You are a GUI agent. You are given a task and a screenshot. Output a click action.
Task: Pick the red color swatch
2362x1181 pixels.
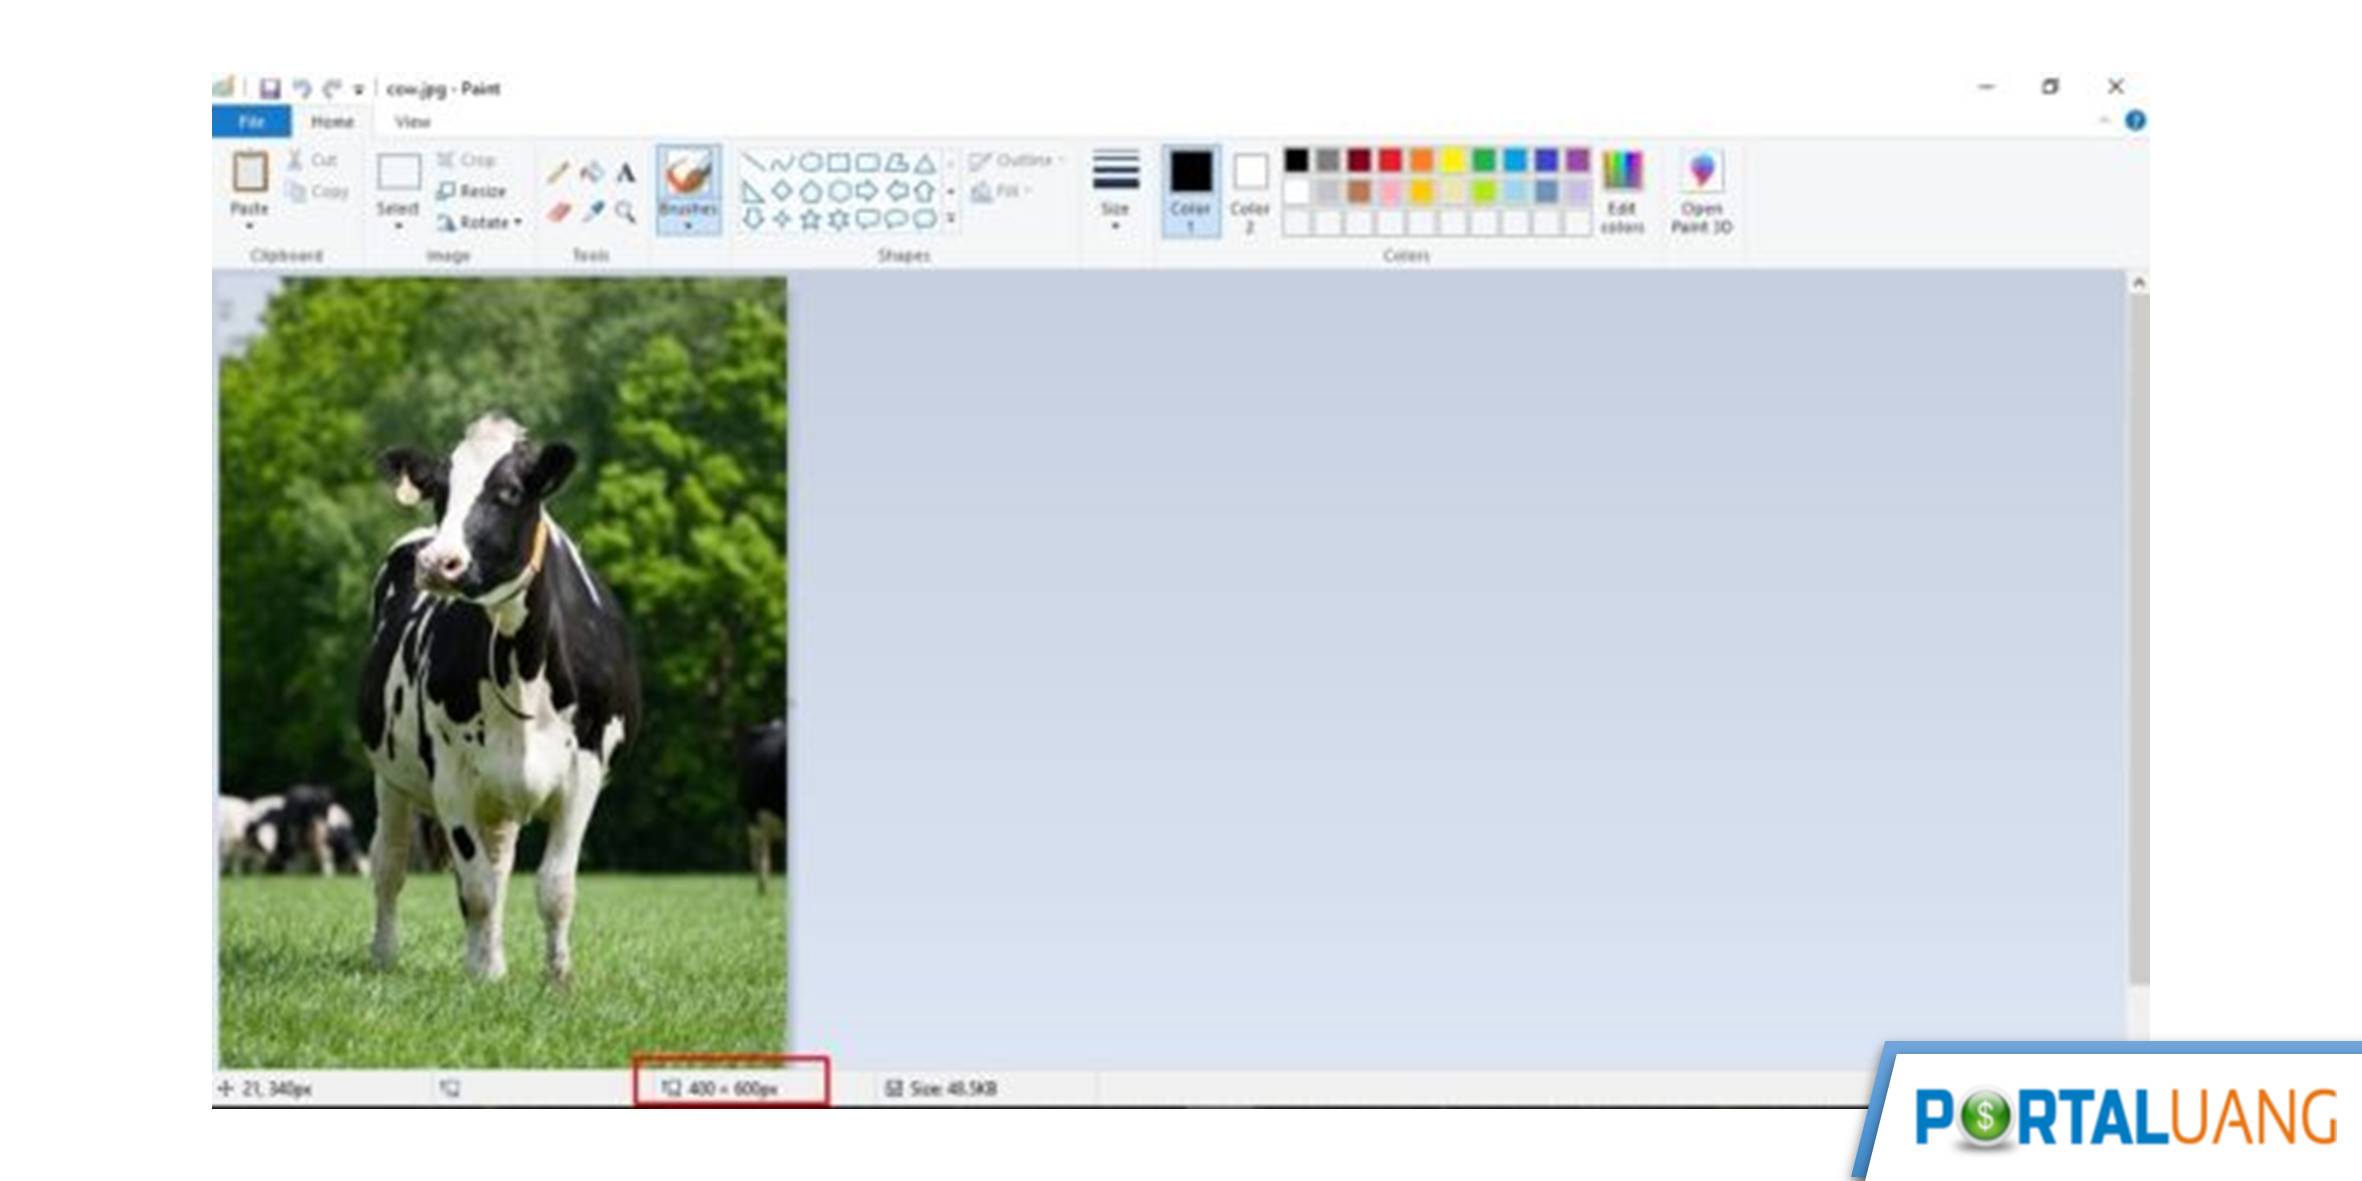coord(1390,160)
